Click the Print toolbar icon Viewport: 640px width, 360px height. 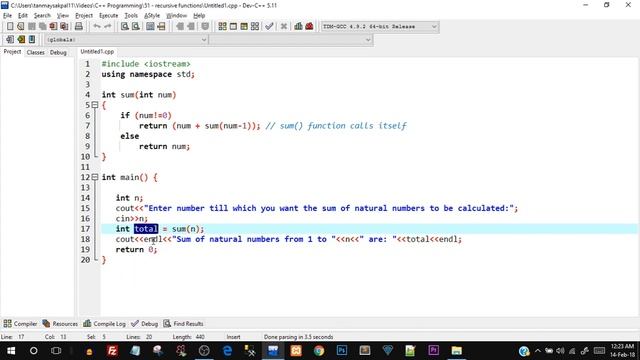click(x=78, y=27)
